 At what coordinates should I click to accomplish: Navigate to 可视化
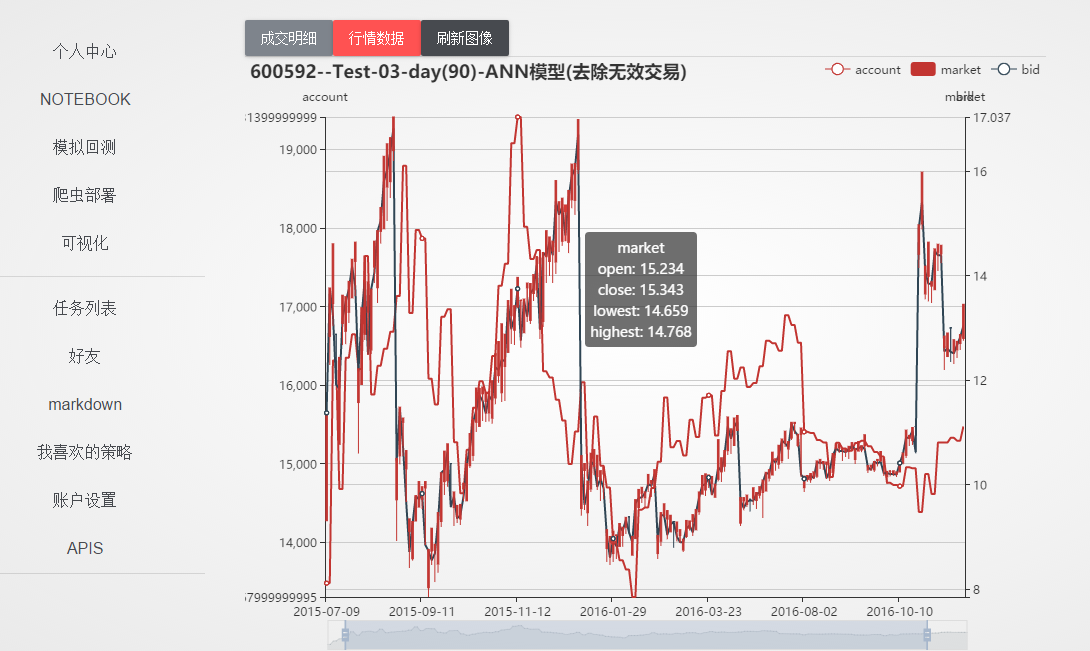[84, 243]
